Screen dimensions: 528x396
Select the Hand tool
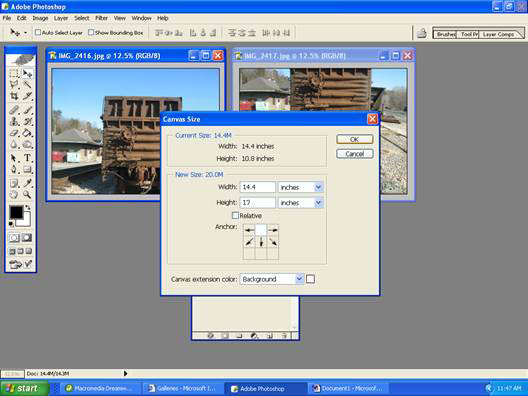tap(14, 195)
